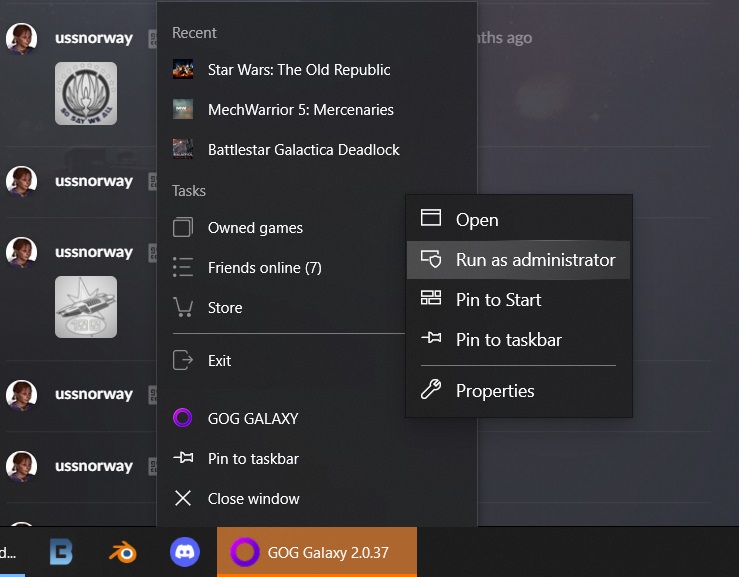
Task: Choose Pin to Start
Action: [518, 300]
